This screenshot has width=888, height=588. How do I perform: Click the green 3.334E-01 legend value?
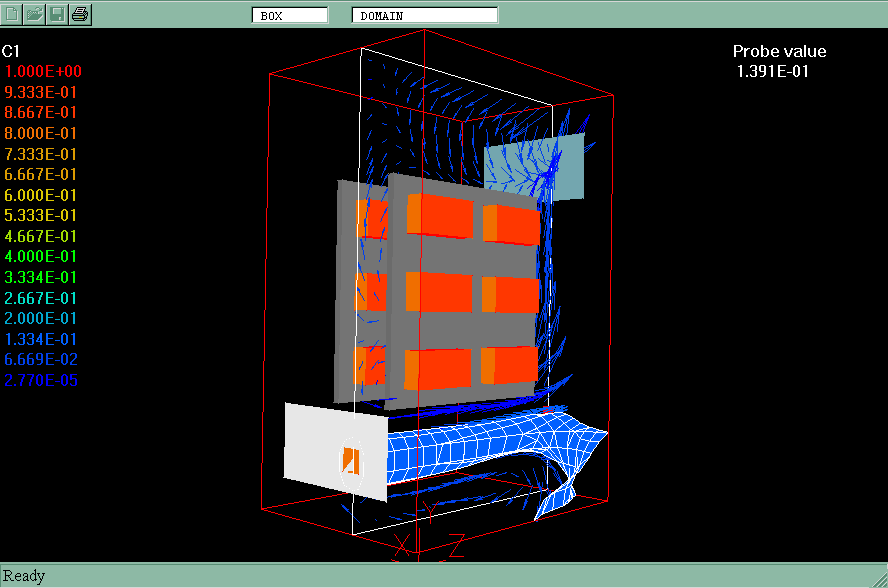click(43, 277)
